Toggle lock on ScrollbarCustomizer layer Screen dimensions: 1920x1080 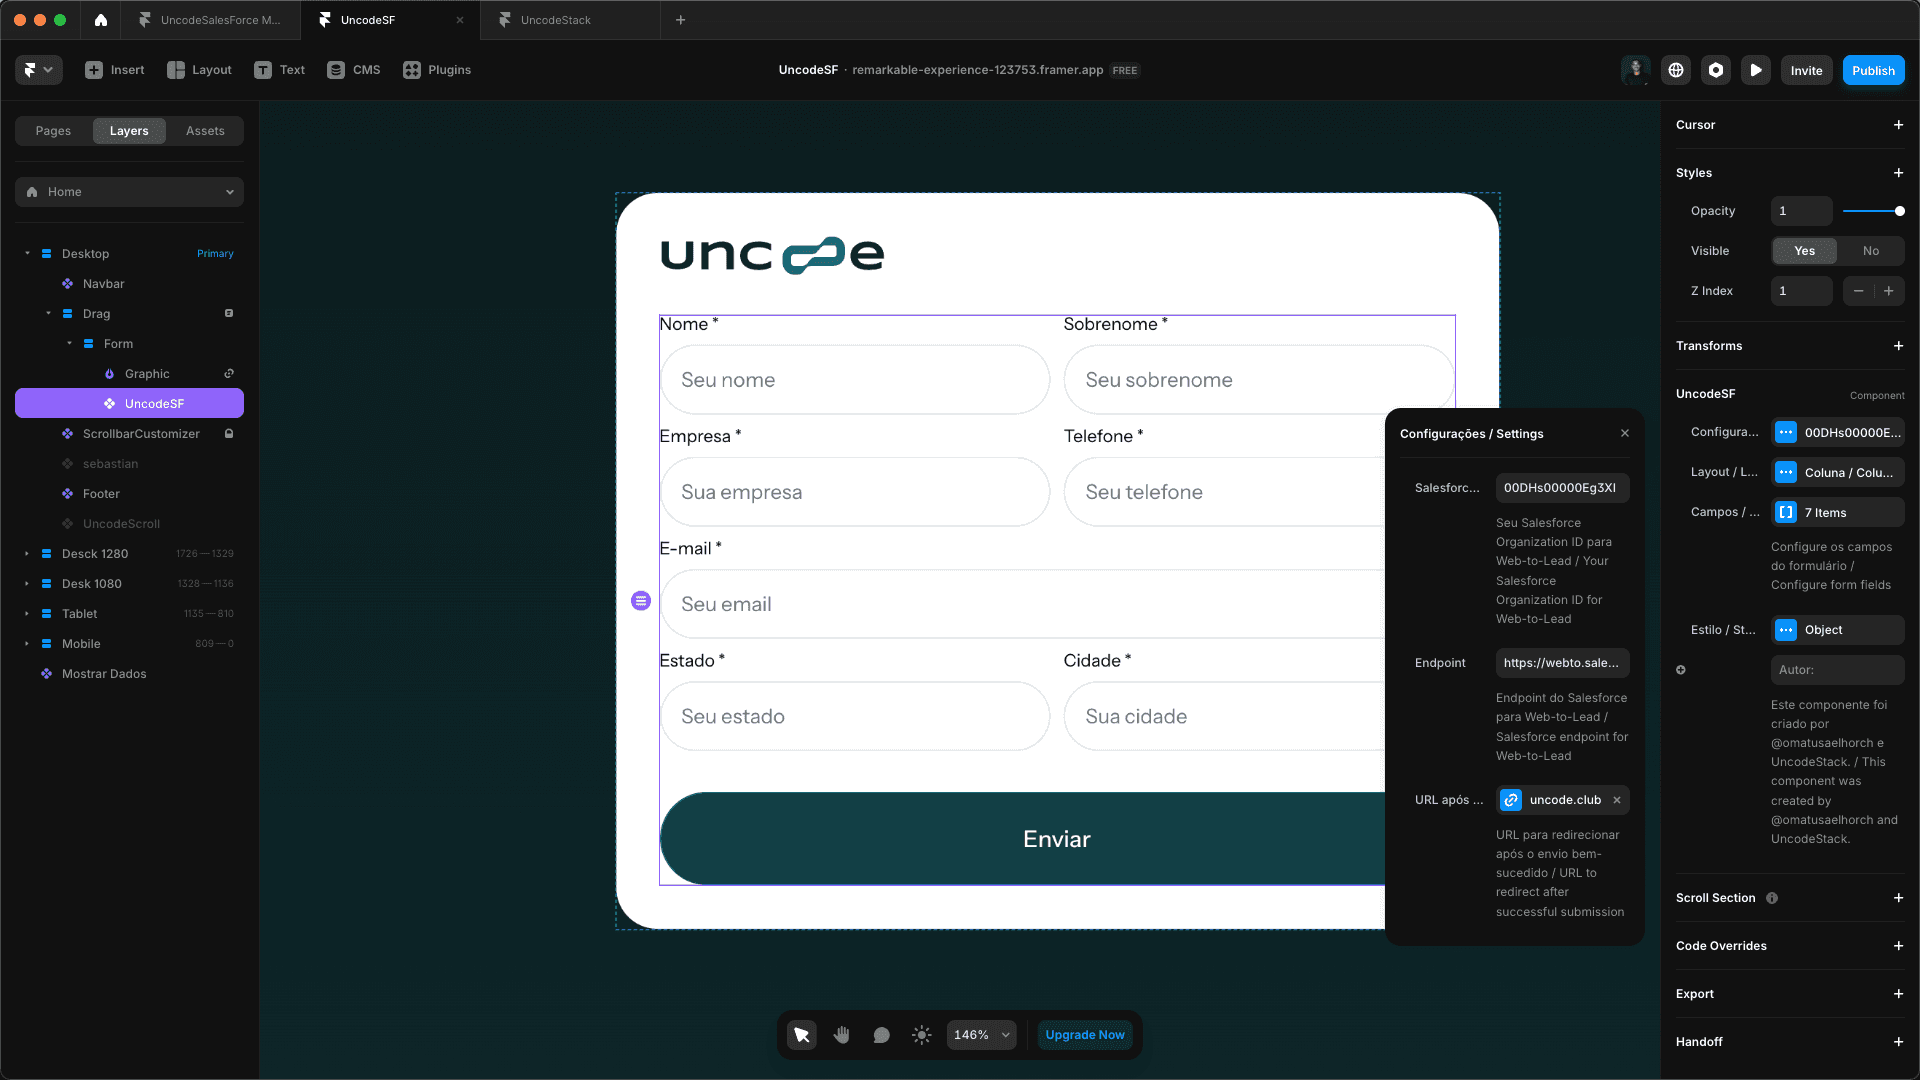229,434
